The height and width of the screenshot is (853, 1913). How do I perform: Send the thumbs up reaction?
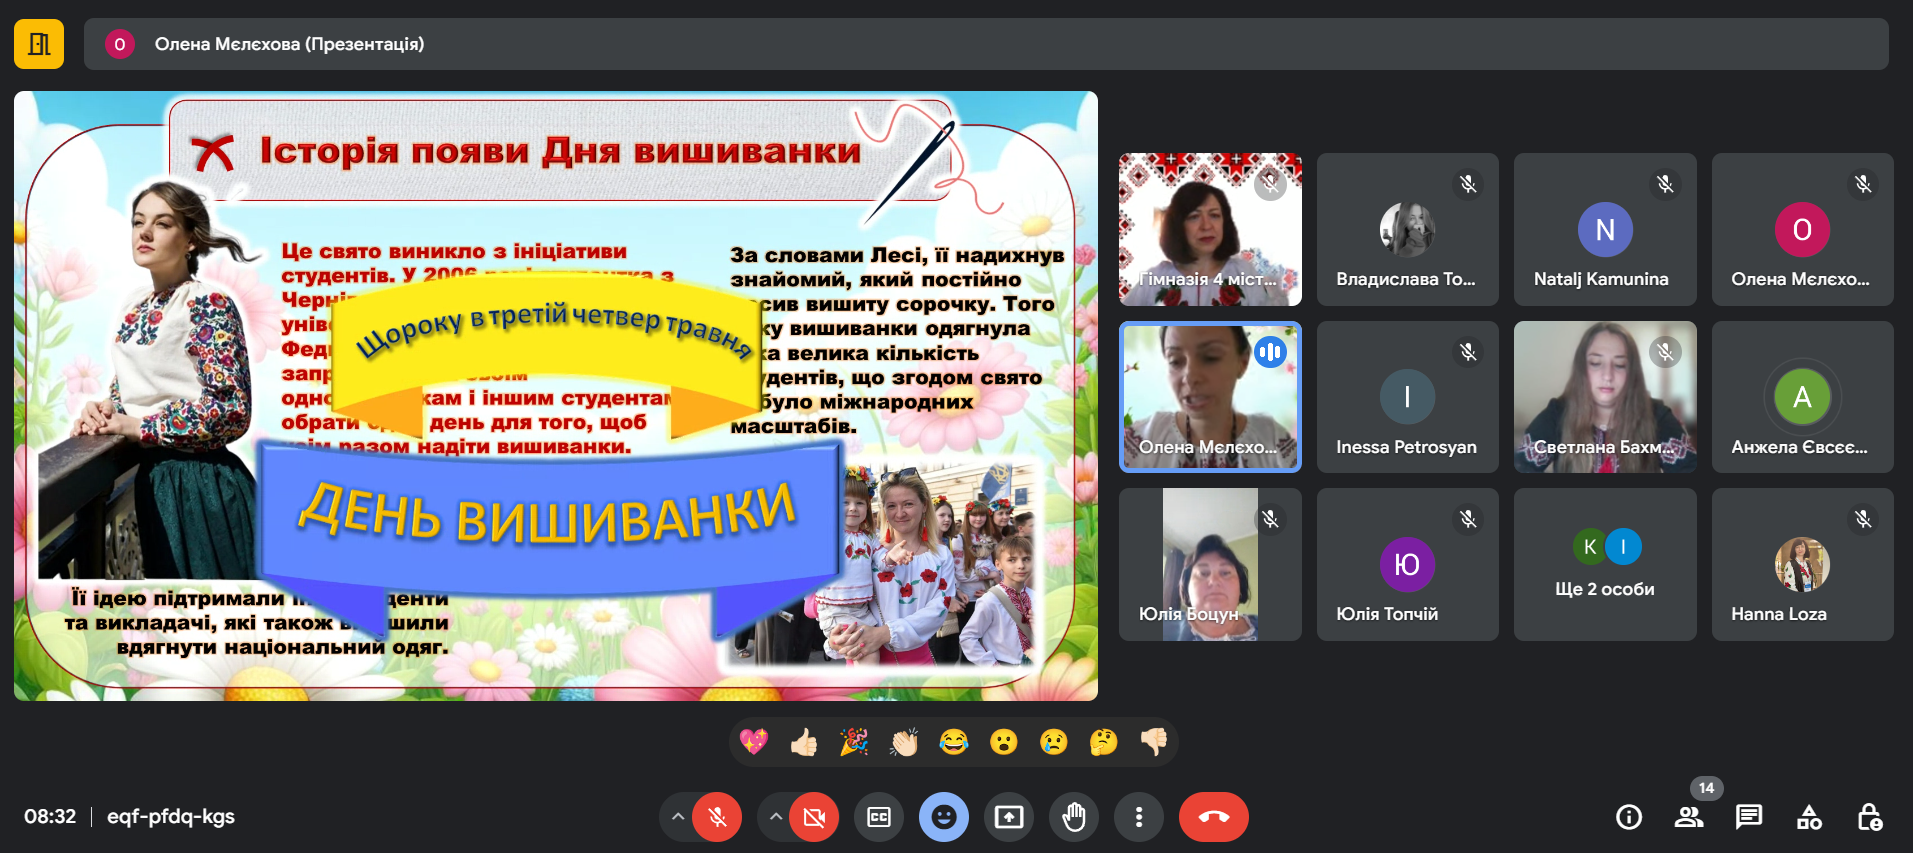(x=803, y=742)
